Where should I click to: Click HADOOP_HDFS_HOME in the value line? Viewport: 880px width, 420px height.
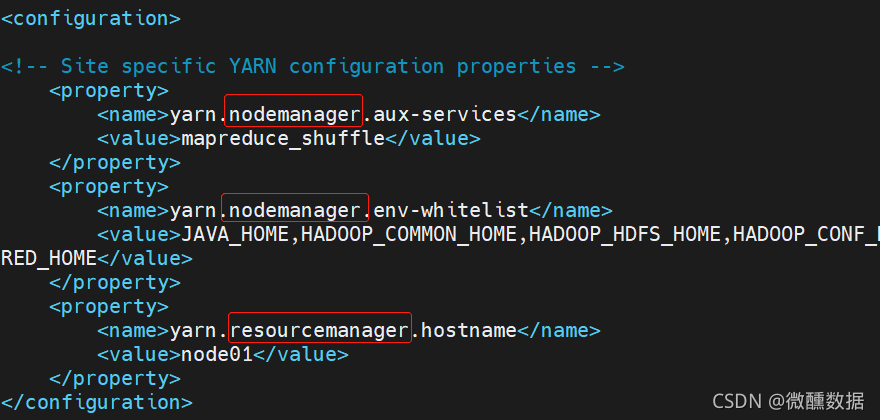coord(625,235)
